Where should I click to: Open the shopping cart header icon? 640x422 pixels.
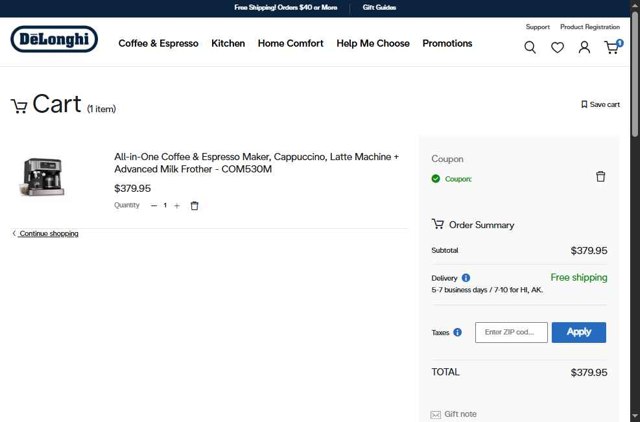coord(613,47)
